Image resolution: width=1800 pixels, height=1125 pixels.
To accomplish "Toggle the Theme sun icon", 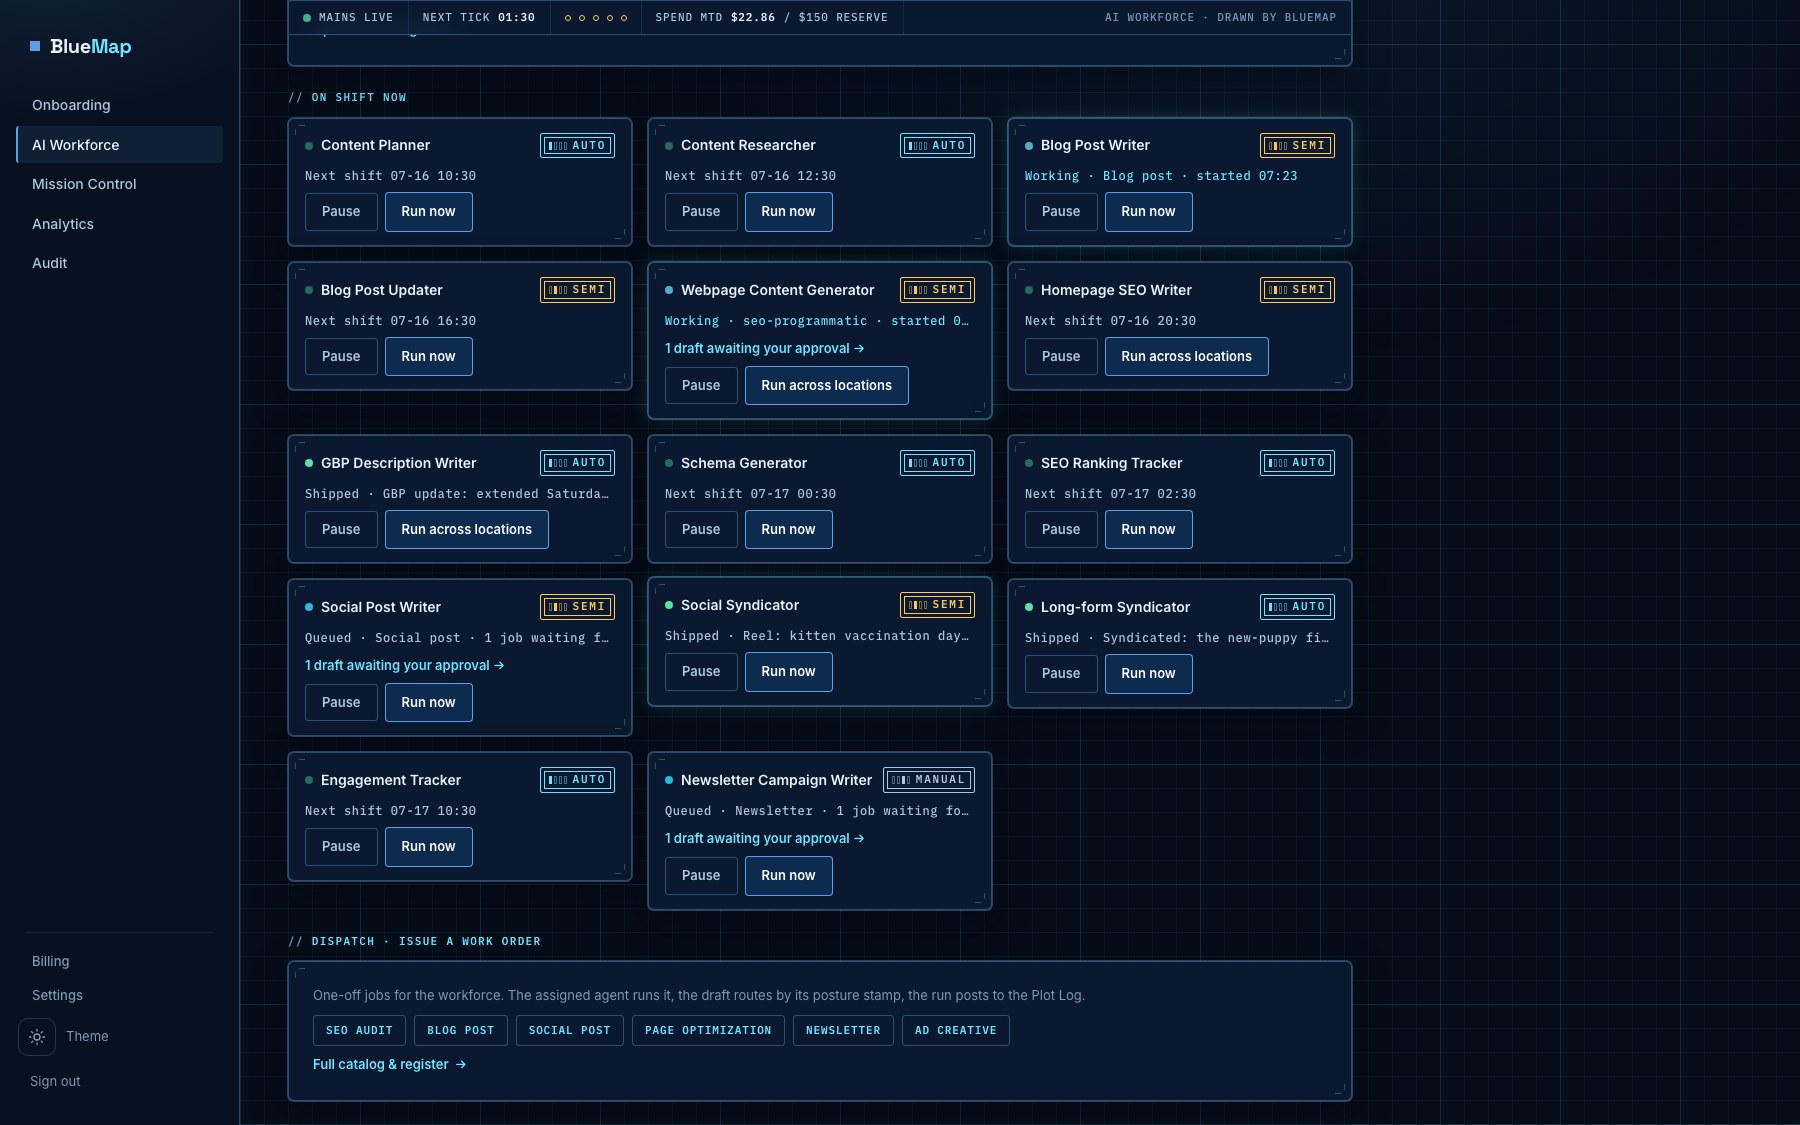I will click(37, 1037).
